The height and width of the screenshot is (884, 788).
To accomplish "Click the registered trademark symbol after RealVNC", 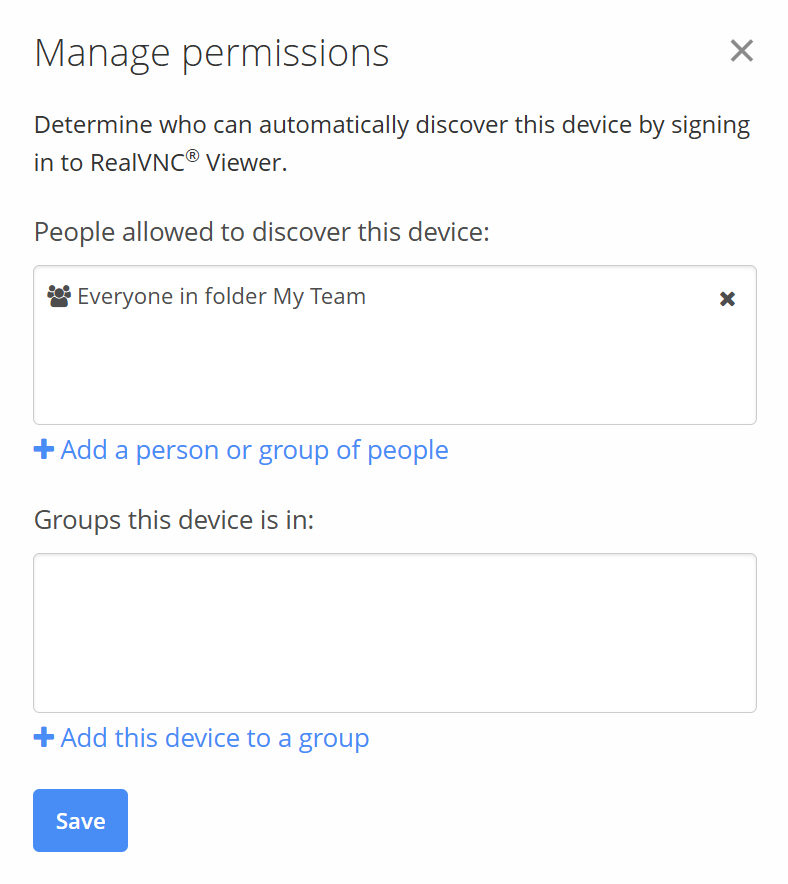I will pos(191,155).
